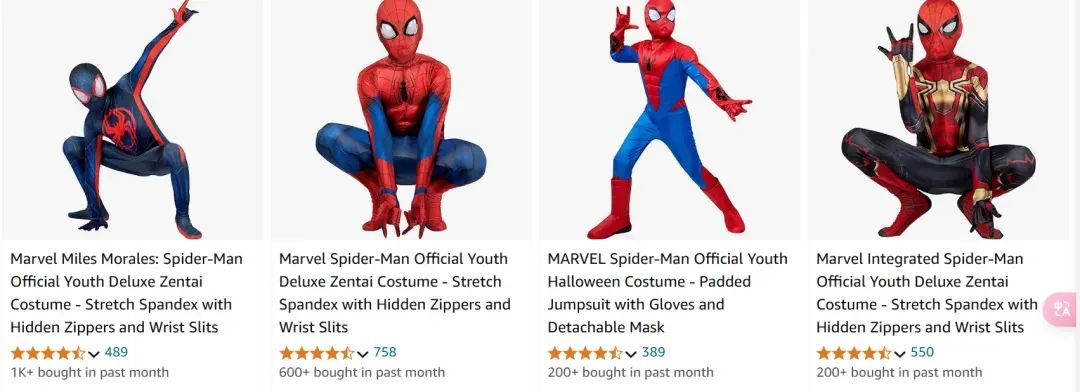Viewport: 1080px width, 392px height.
Task: Expand rating dropdown next to 550 reviews
Action: pyautogui.click(x=900, y=353)
